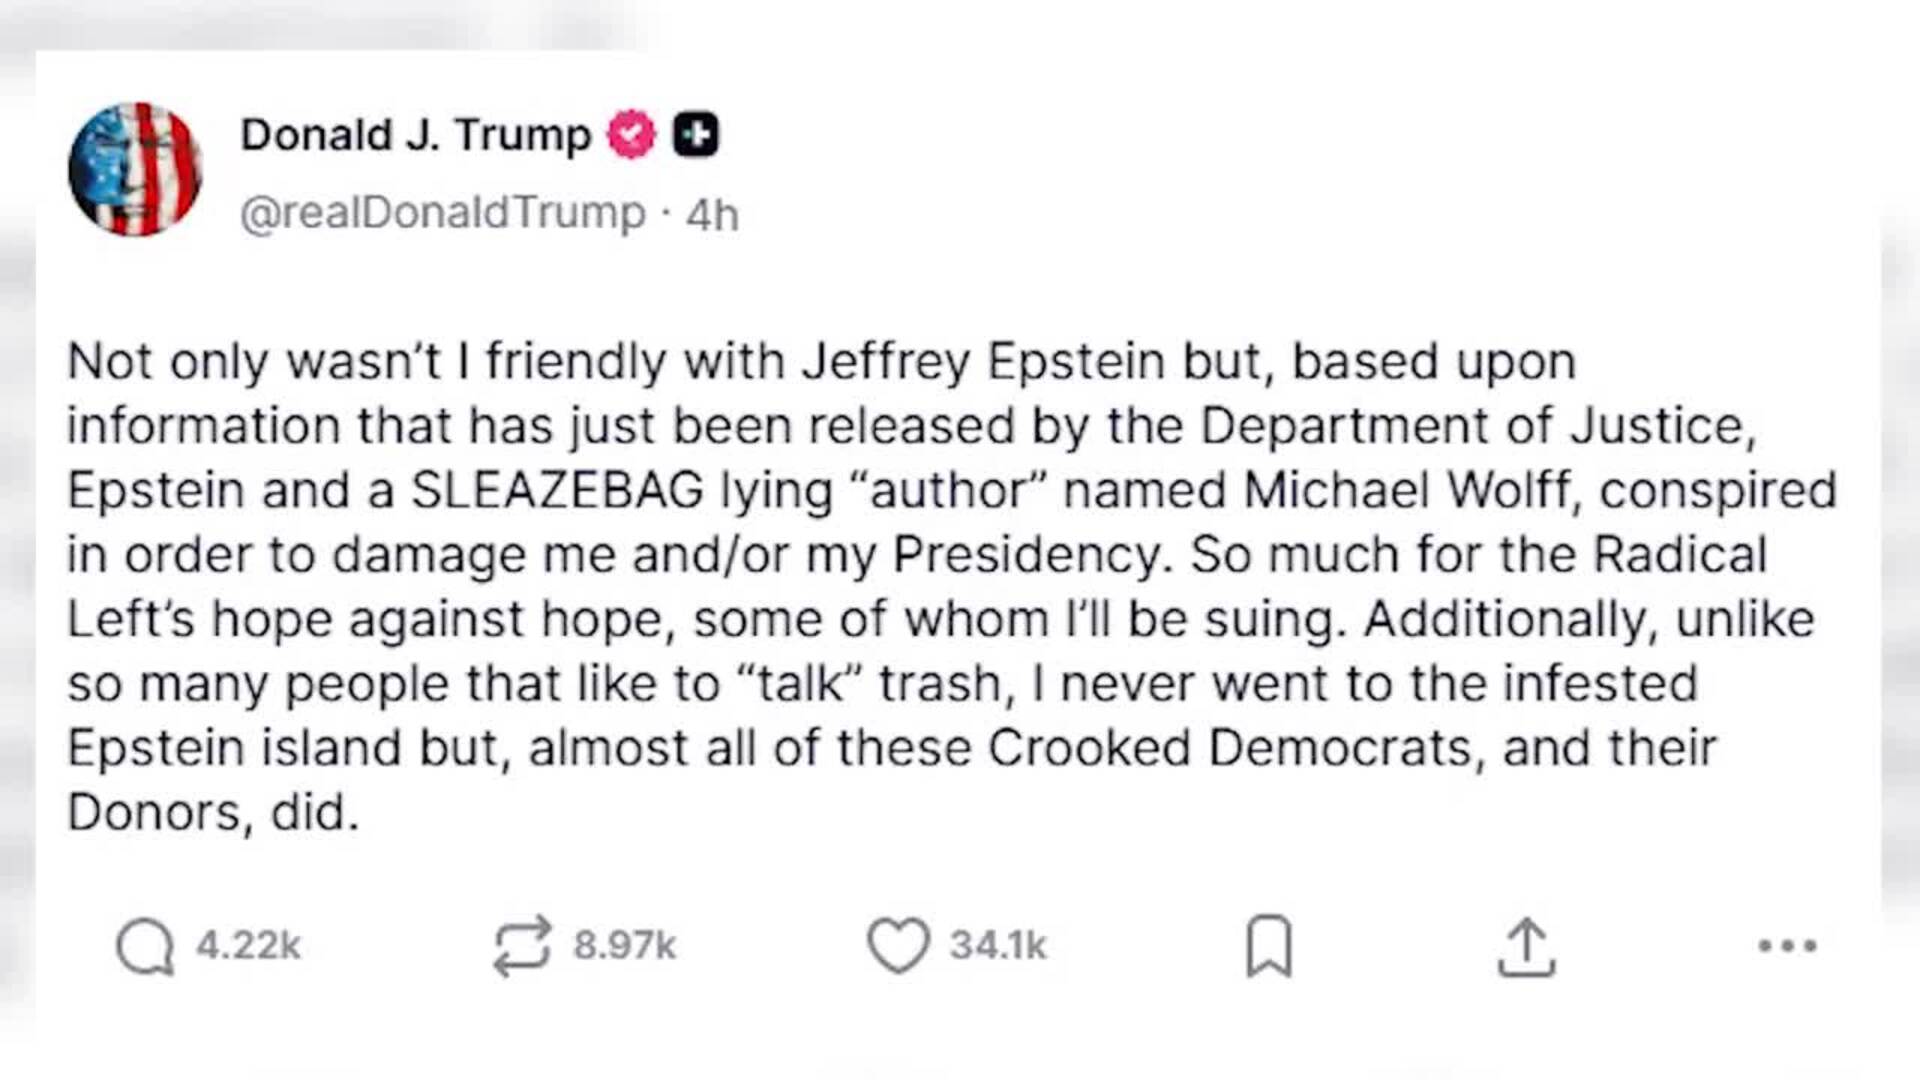1920x1080 pixels.
Task: Select the @realDonaldTrump handle
Action: [440, 211]
